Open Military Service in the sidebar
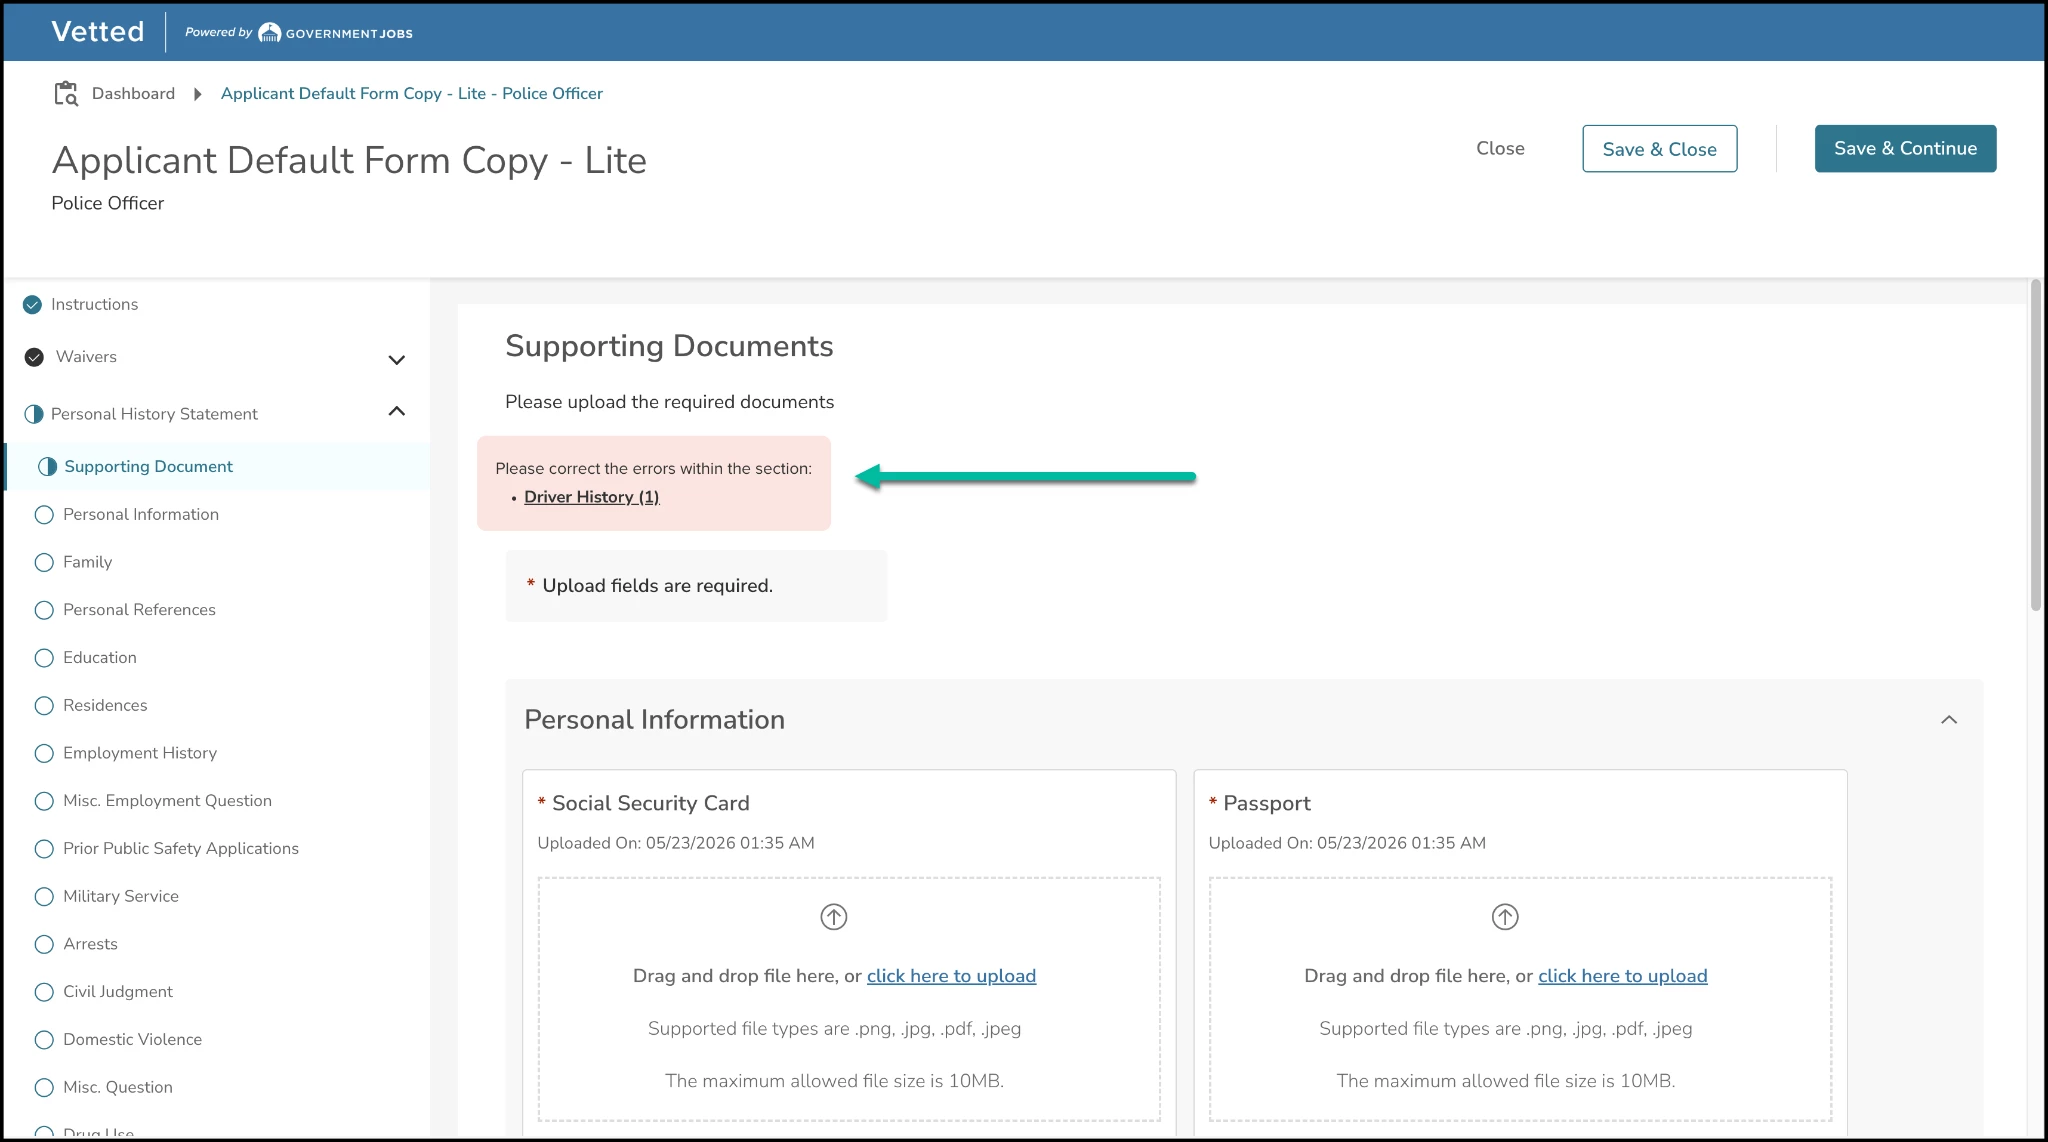 (x=121, y=896)
